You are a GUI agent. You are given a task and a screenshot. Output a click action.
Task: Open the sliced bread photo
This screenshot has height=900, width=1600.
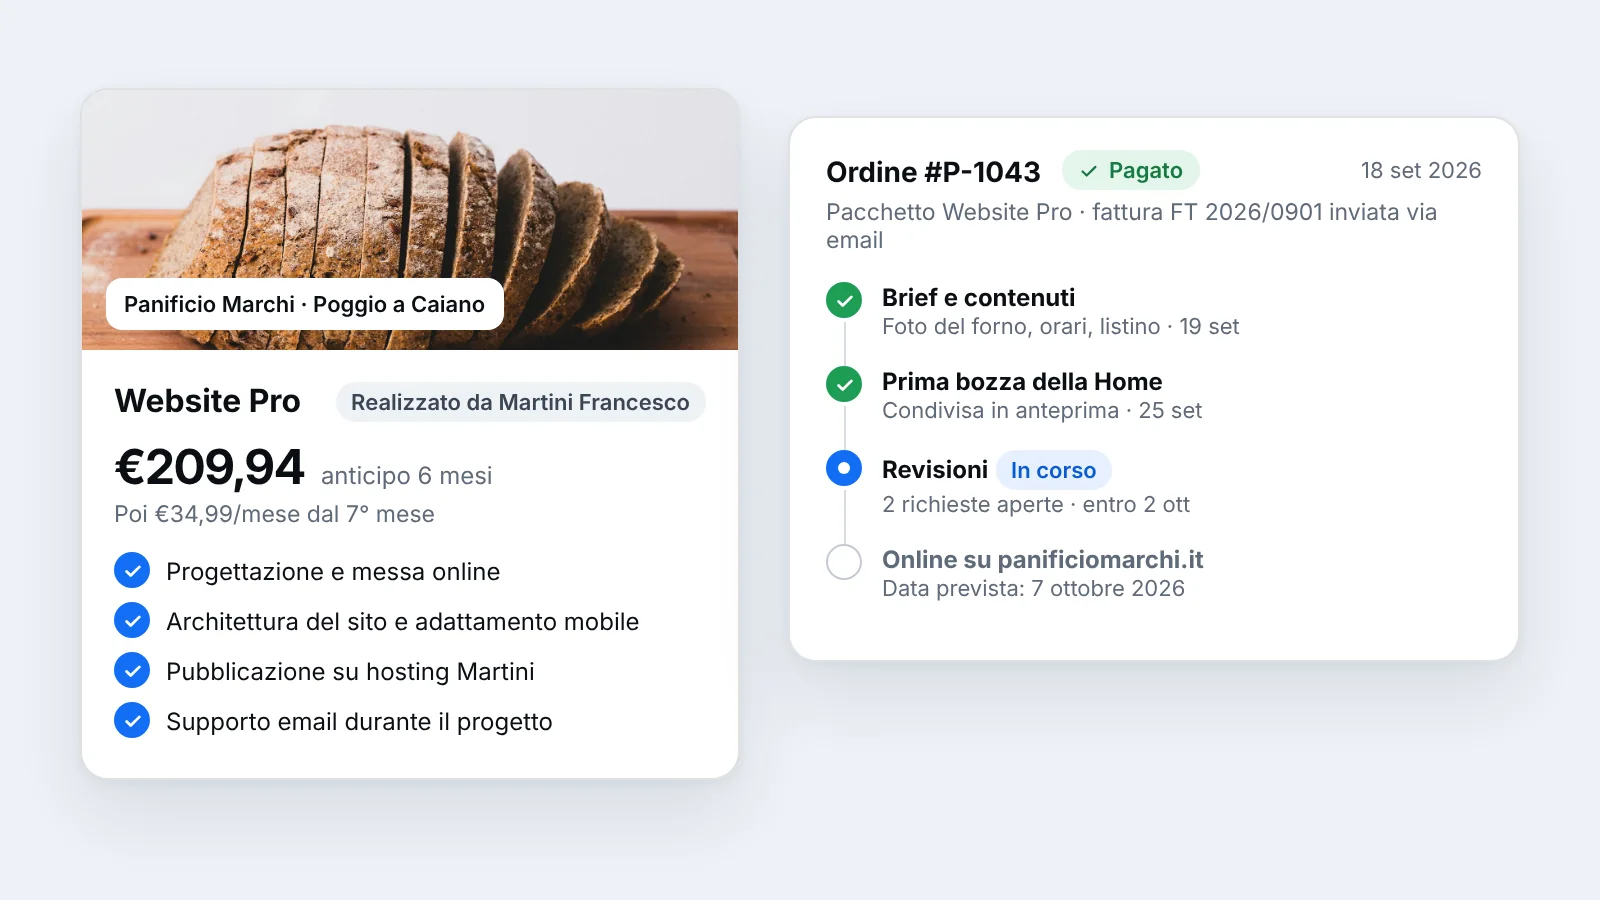[410, 220]
